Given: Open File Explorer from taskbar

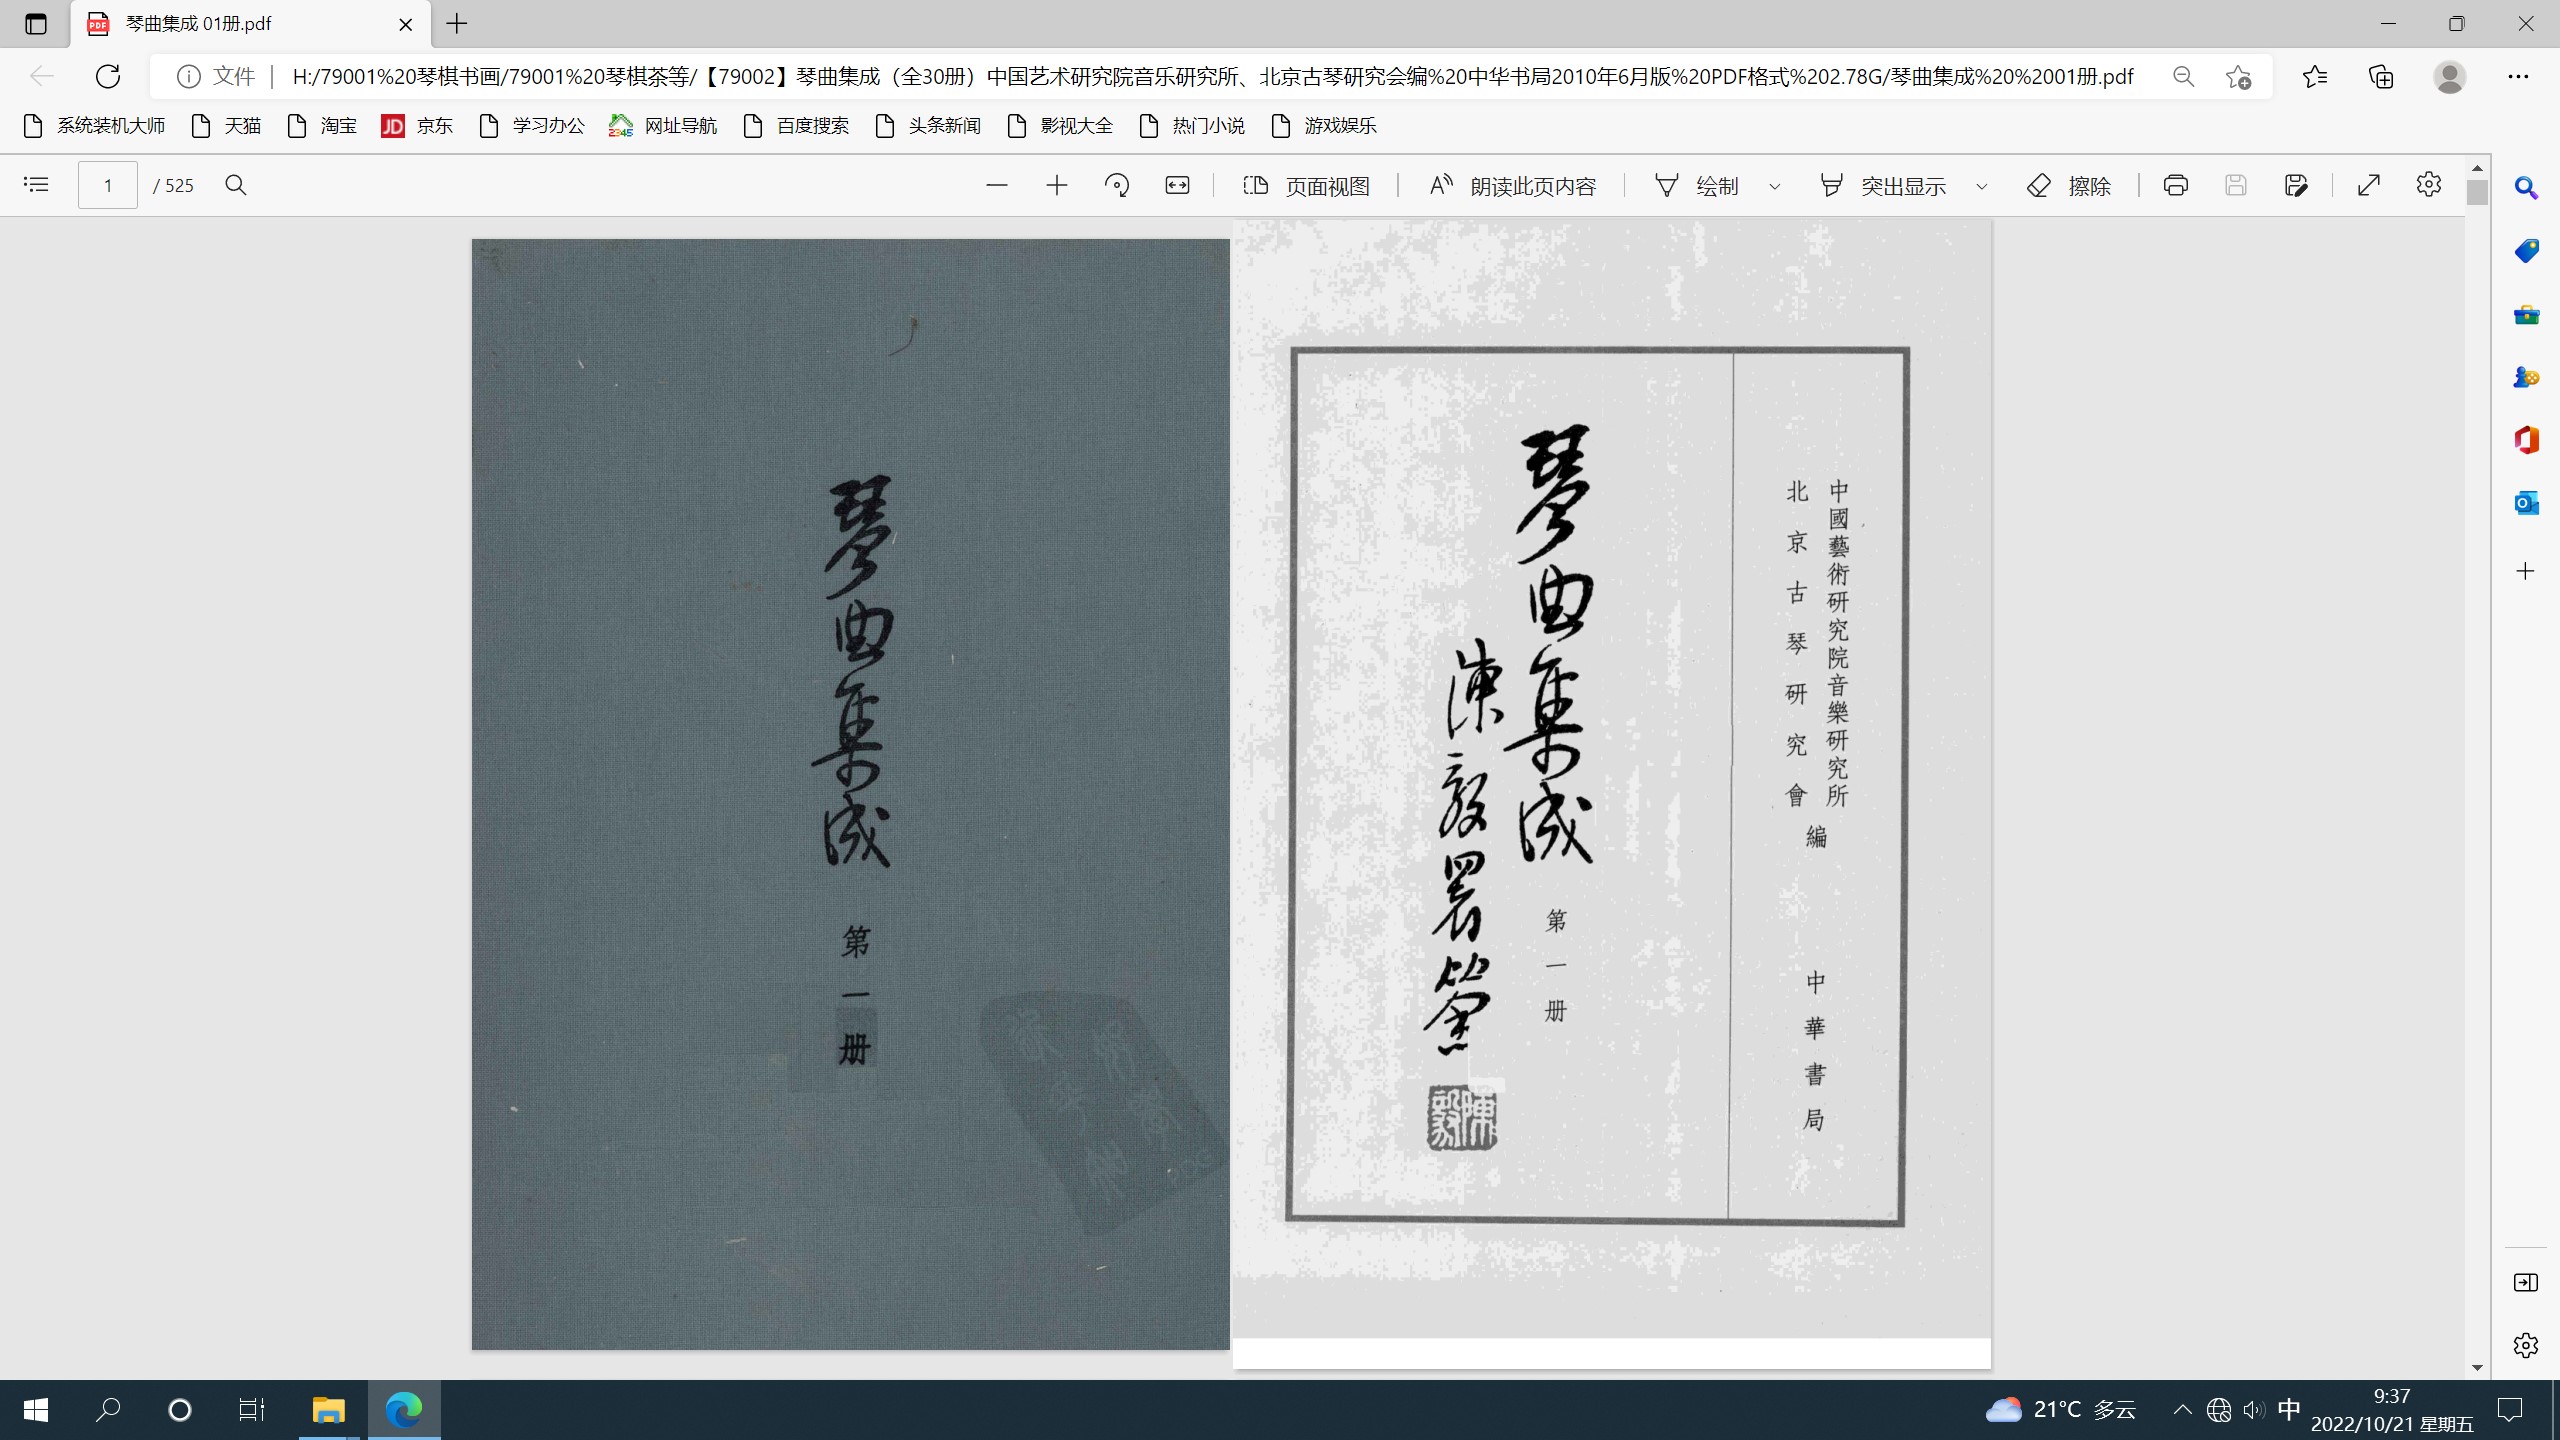Looking at the screenshot, I should (328, 1410).
